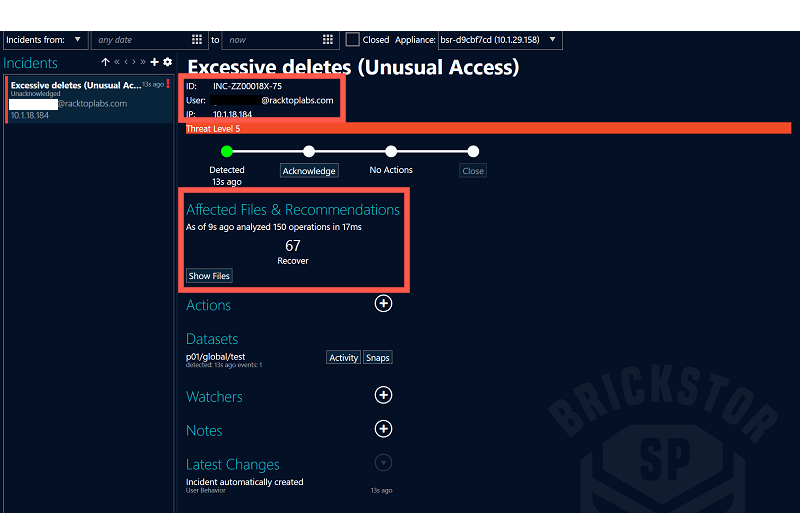
Task: Add a watcher using the plus icon
Action: [383, 396]
